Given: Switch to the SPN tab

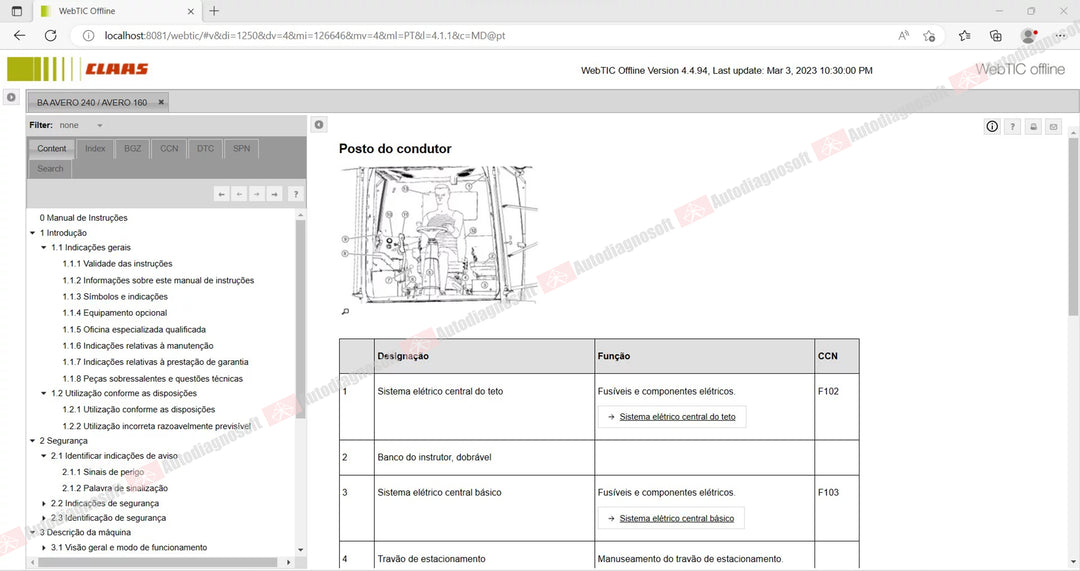Looking at the screenshot, I should (241, 148).
